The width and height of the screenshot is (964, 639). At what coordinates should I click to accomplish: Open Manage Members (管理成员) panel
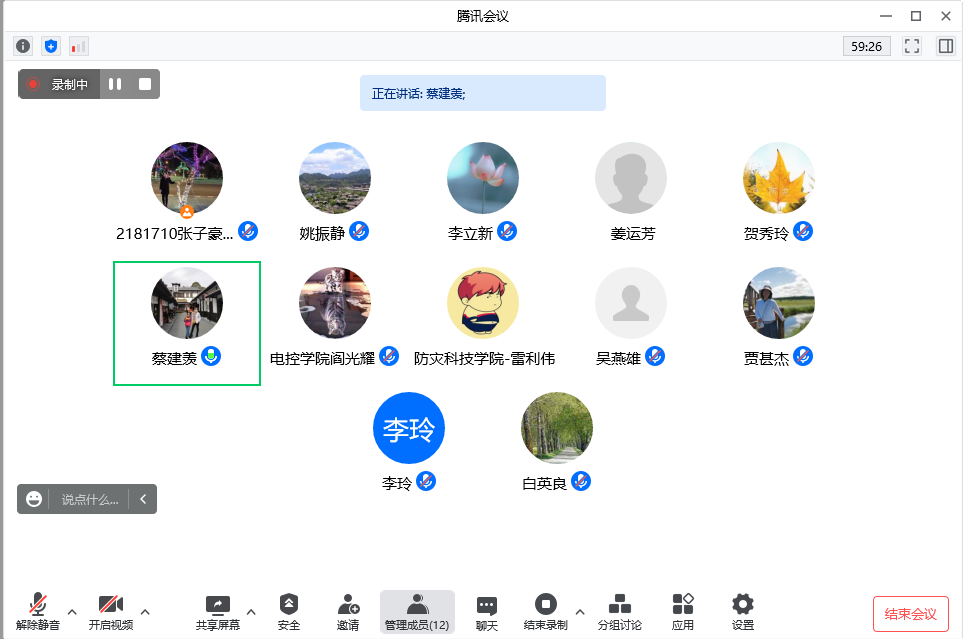[417, 611]
